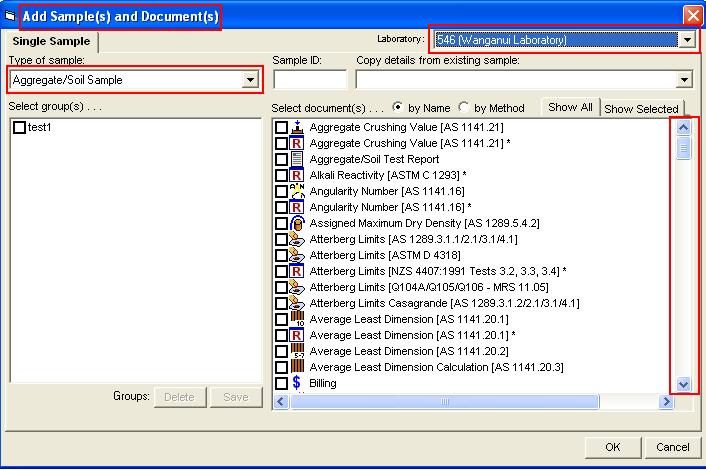Click the vertical scrollbar down arrow

(x=684, y=384)
